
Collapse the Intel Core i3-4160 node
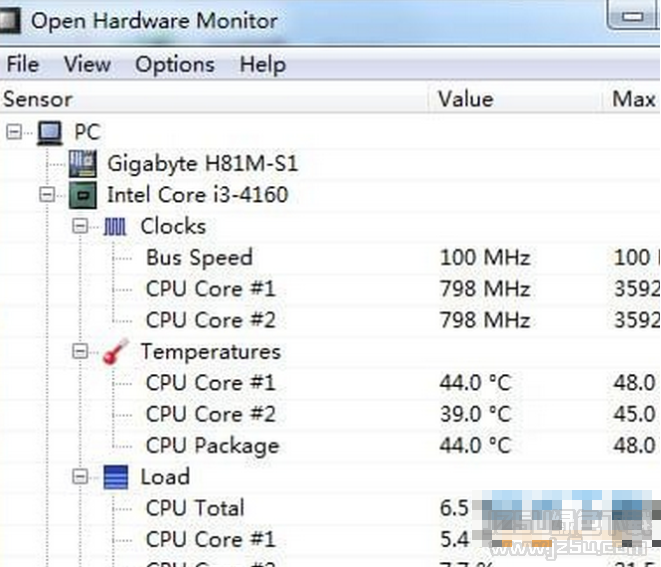pos(47,194)
